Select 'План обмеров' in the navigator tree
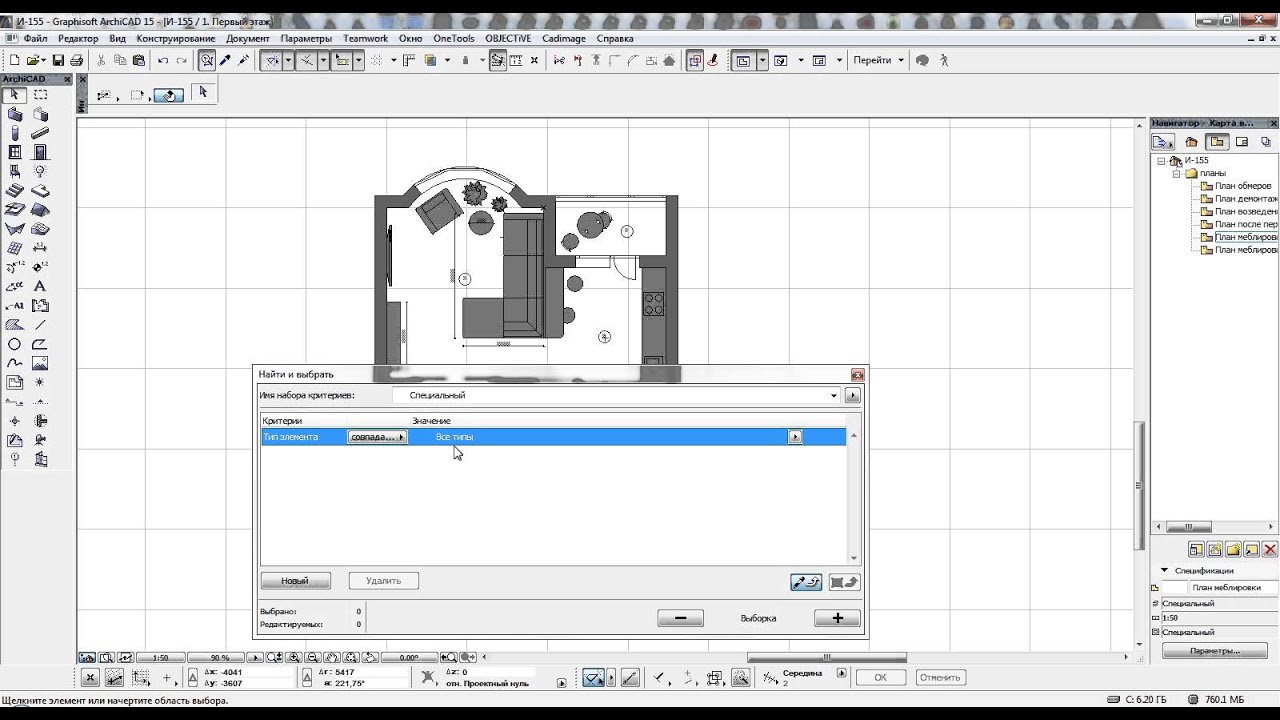Screen dimensions: 1280x720 coord(1242,186)
